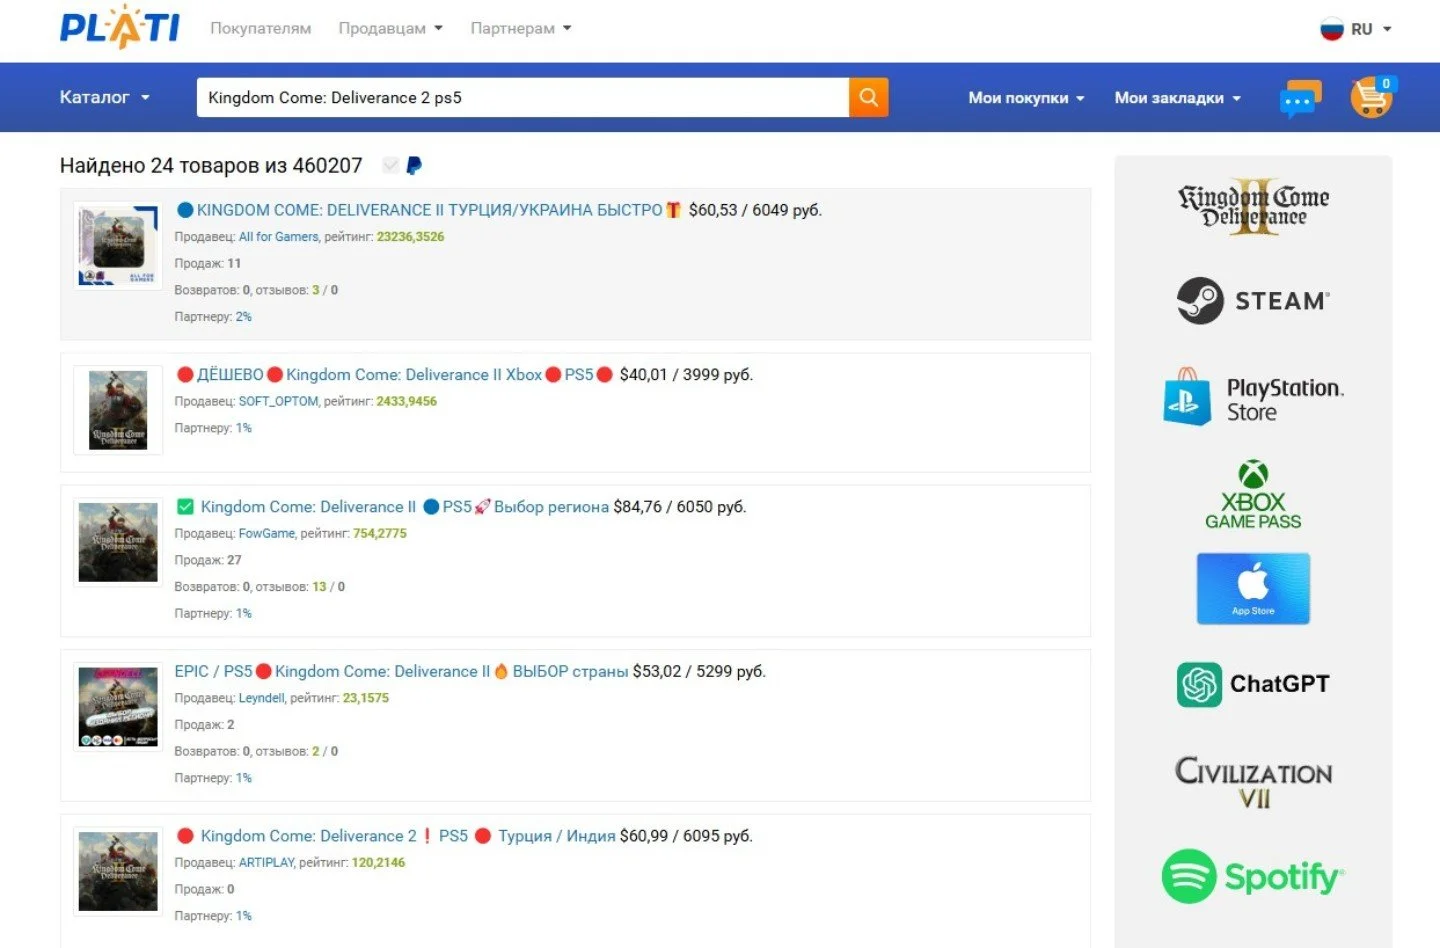Screen dimensions: 1440x948
Task: Open the Мои покупки dropdown
Action: tap(1026, 97)
